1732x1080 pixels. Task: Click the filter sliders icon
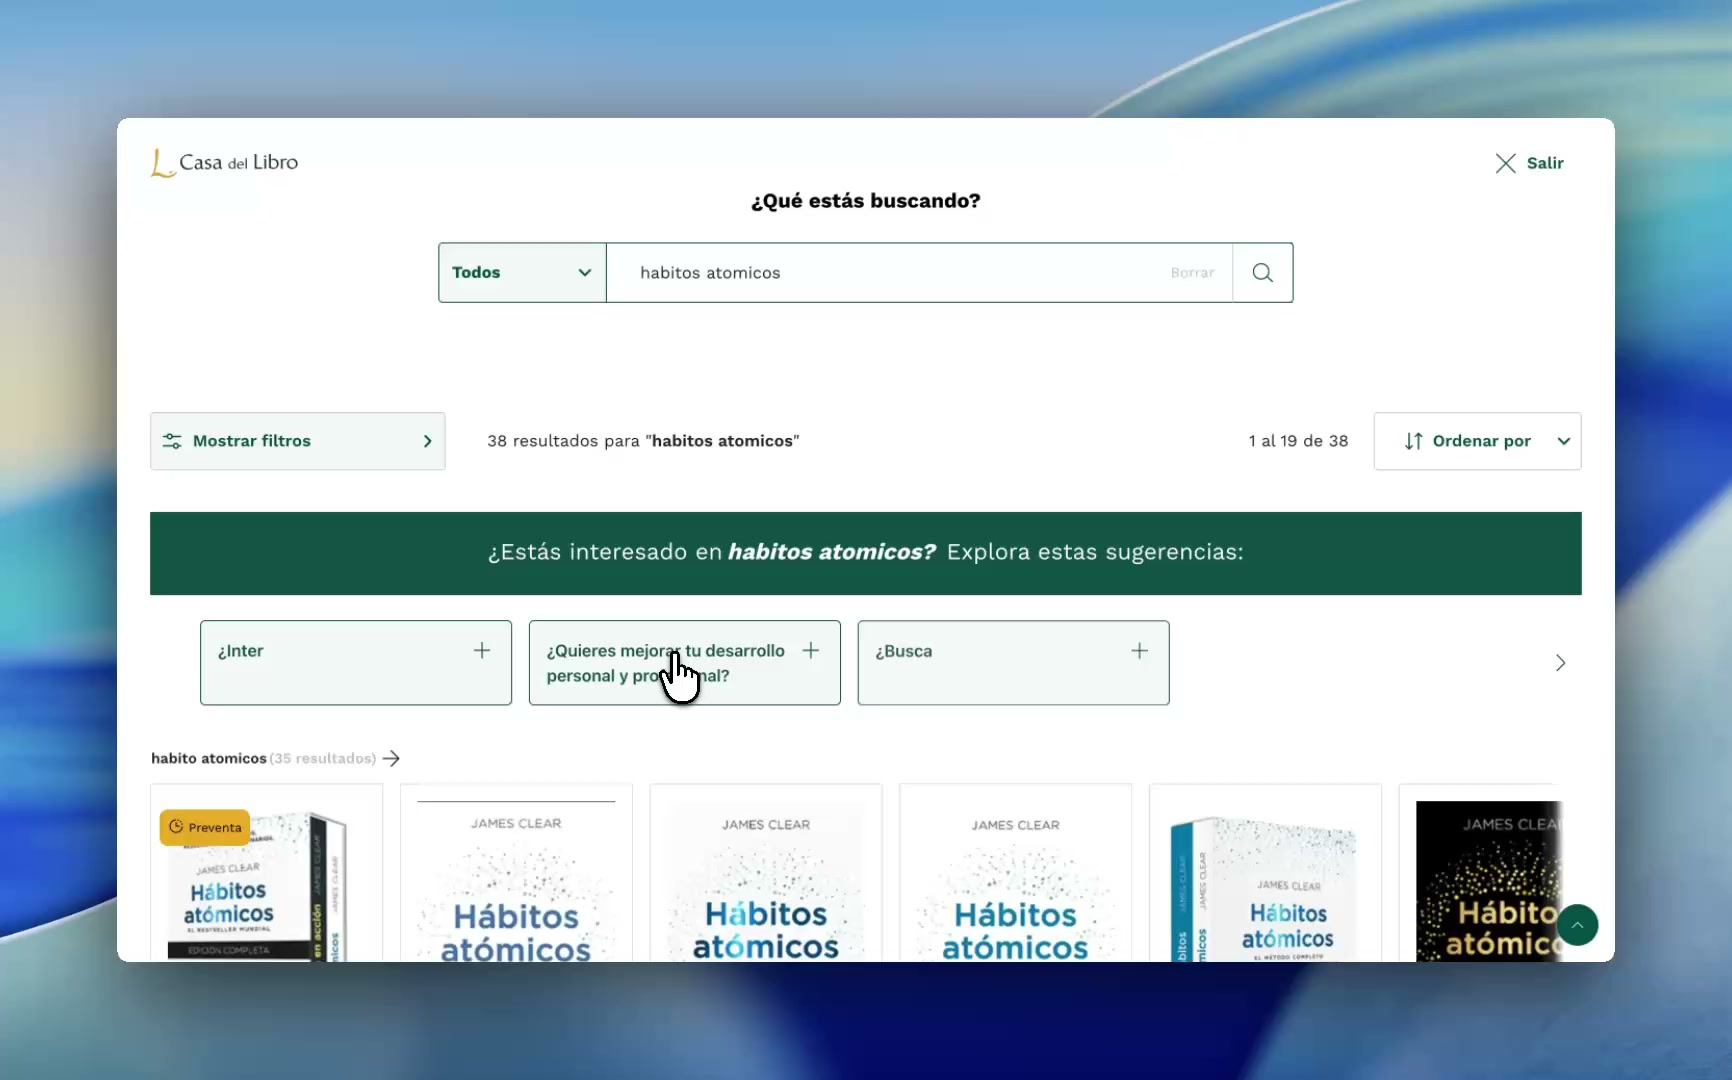pyautogui.click(x=172, y=441)
